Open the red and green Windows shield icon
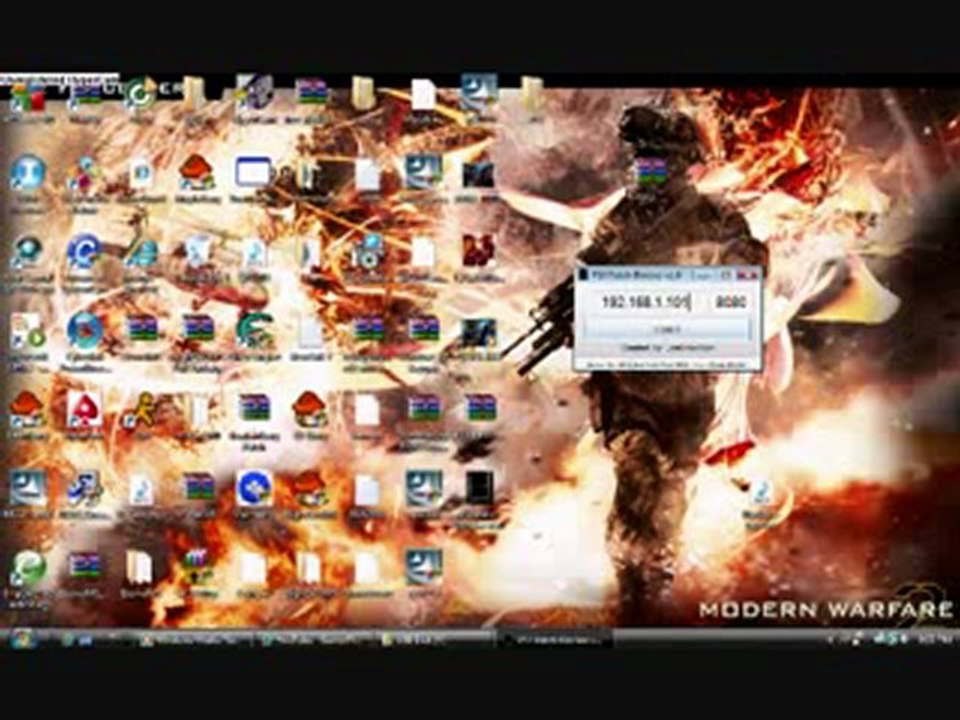Image resolution: width=960 pixels, height=720 pixels. point(28,97)
